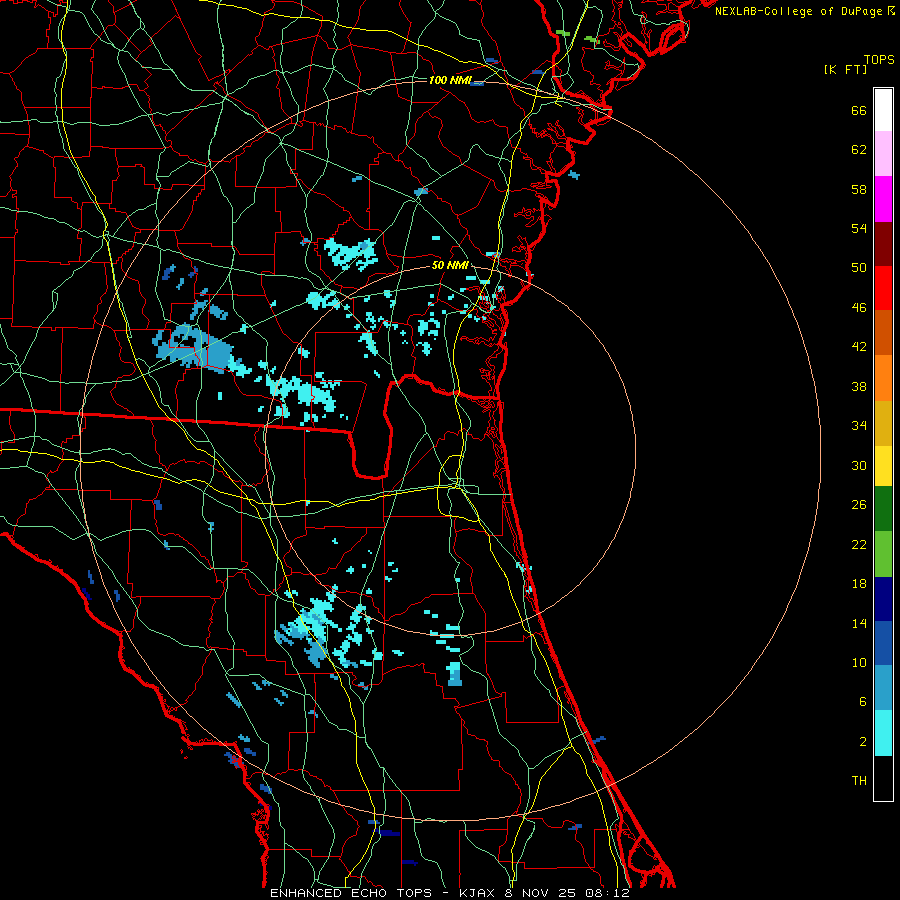Click the navy 22 color band

(x=883, y=599)
